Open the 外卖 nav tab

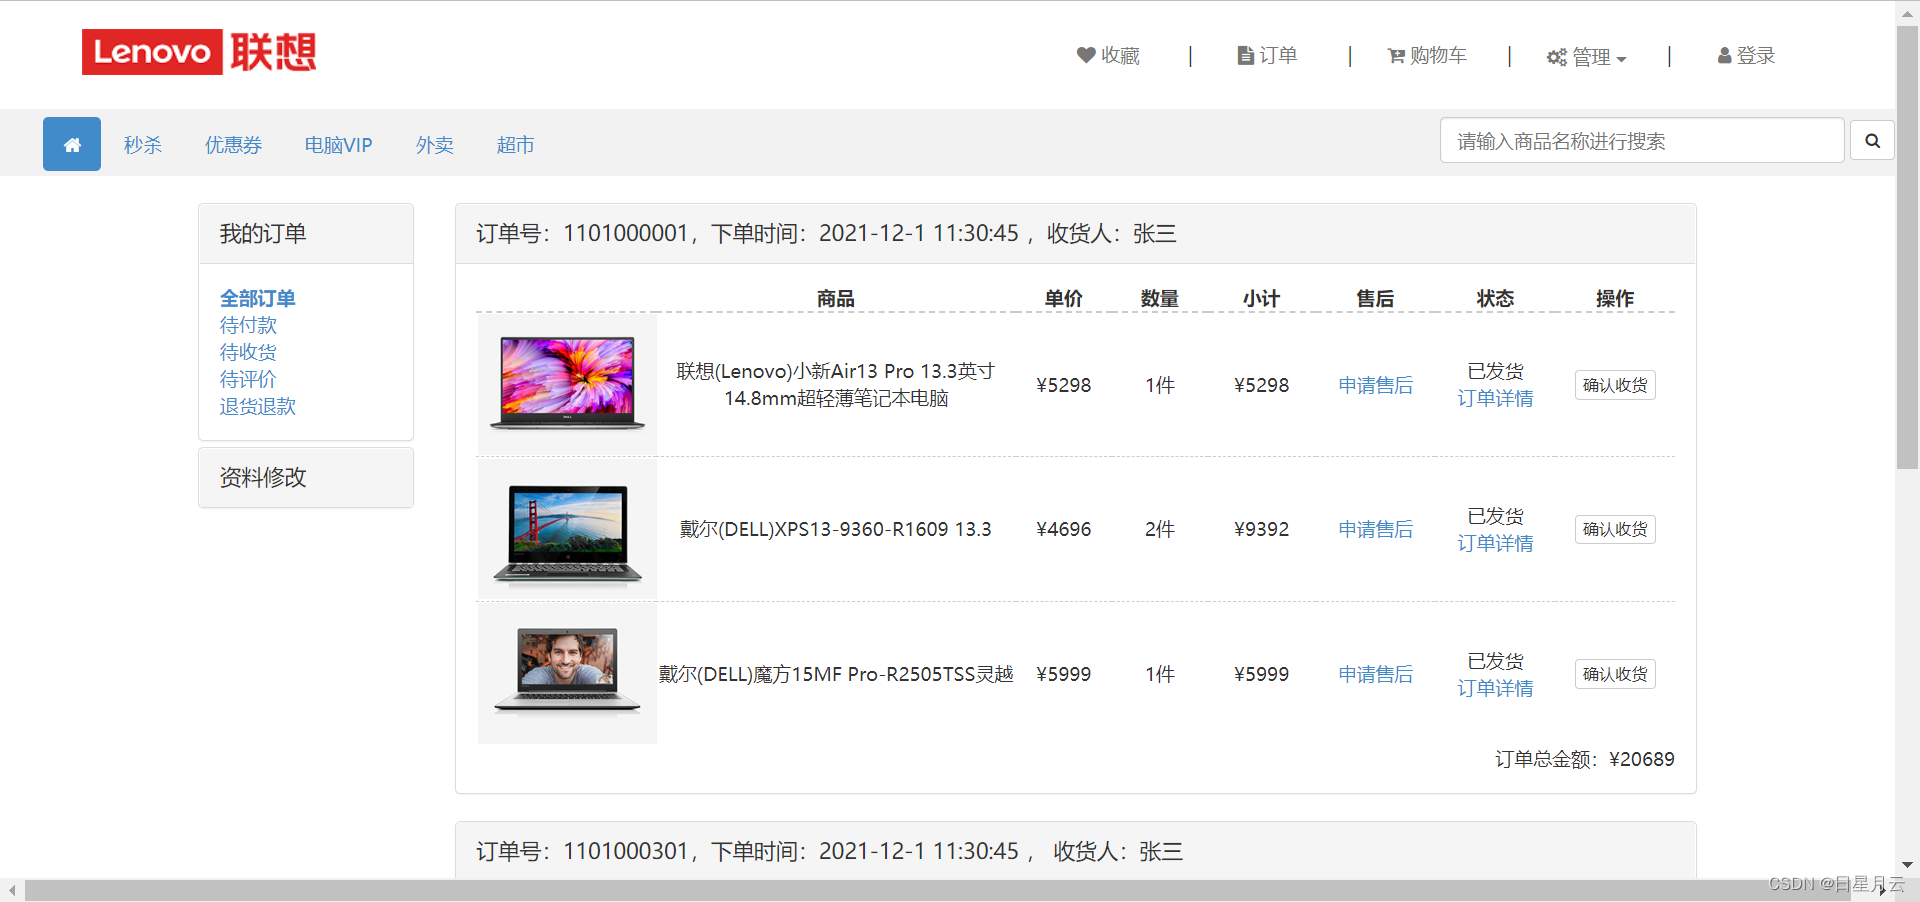tap(435, 145)
